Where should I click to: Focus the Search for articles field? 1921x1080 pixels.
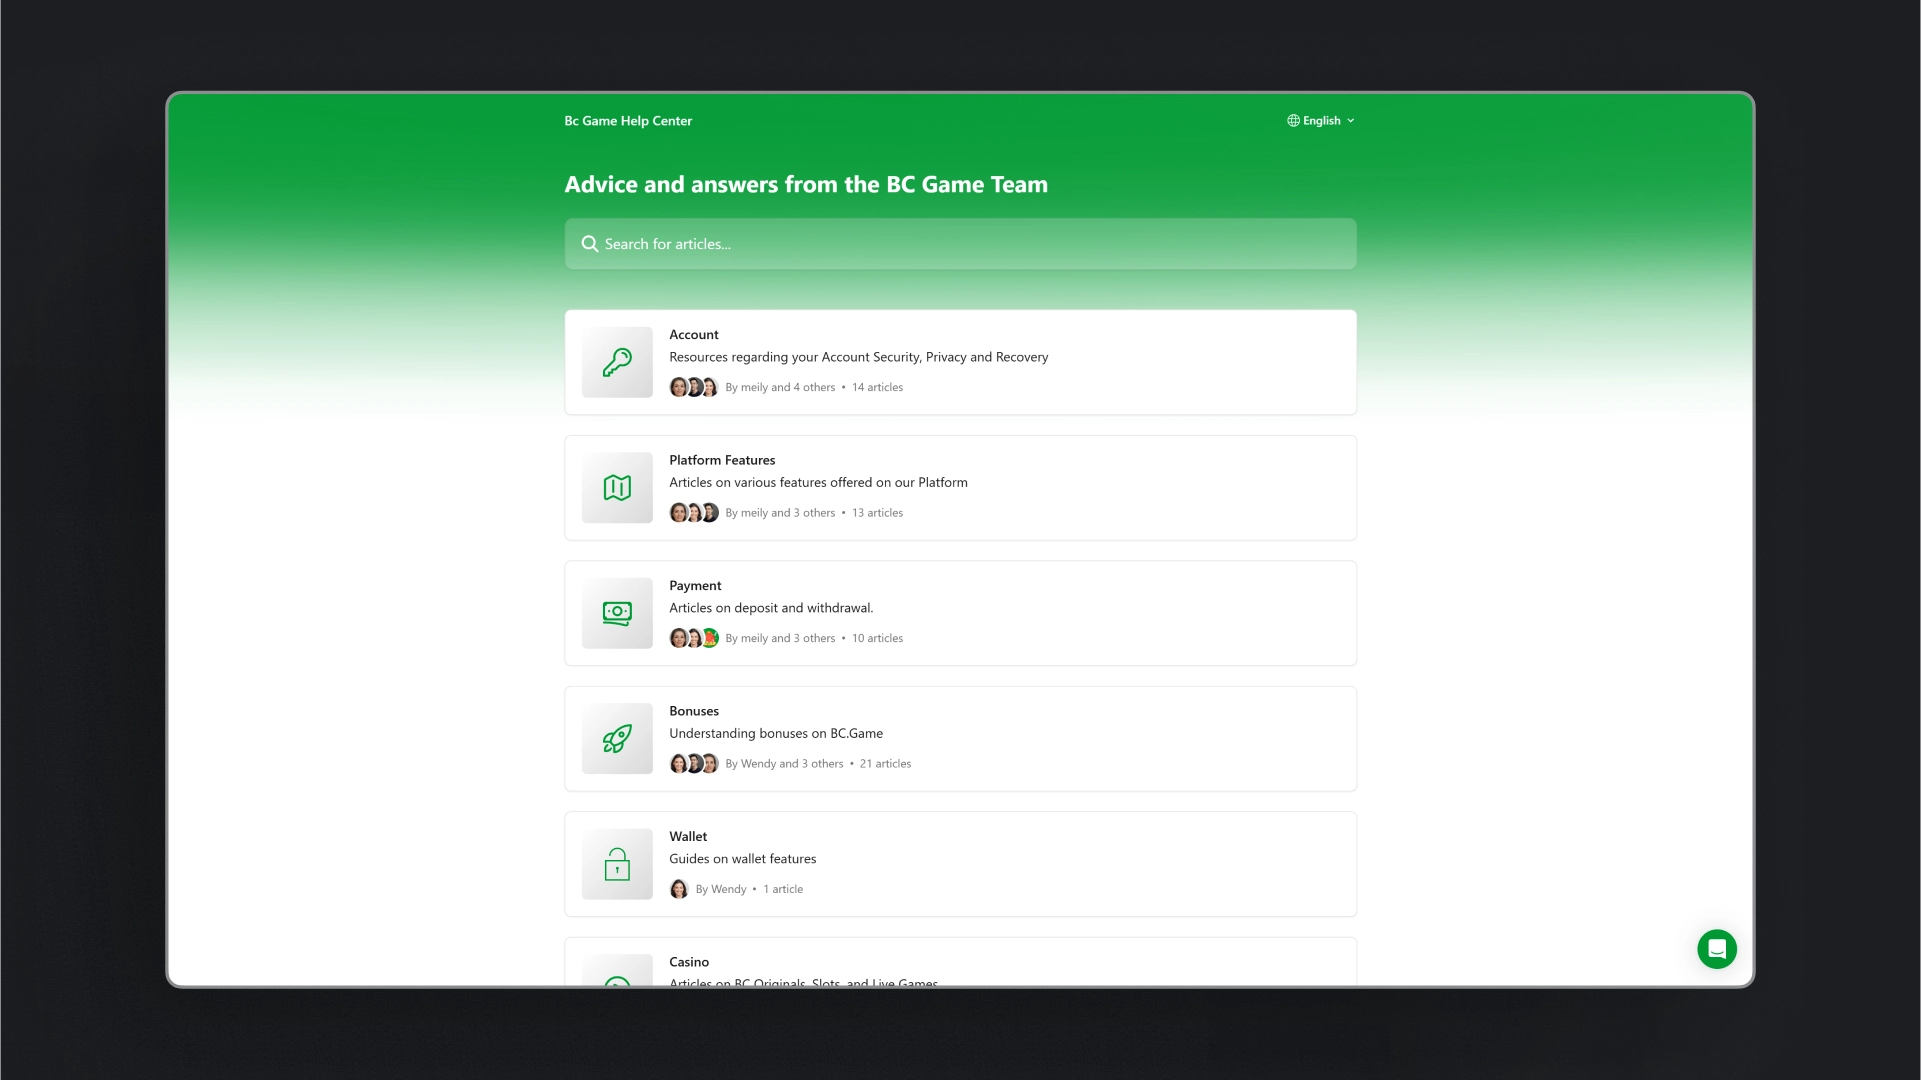[x=960, y=244]
